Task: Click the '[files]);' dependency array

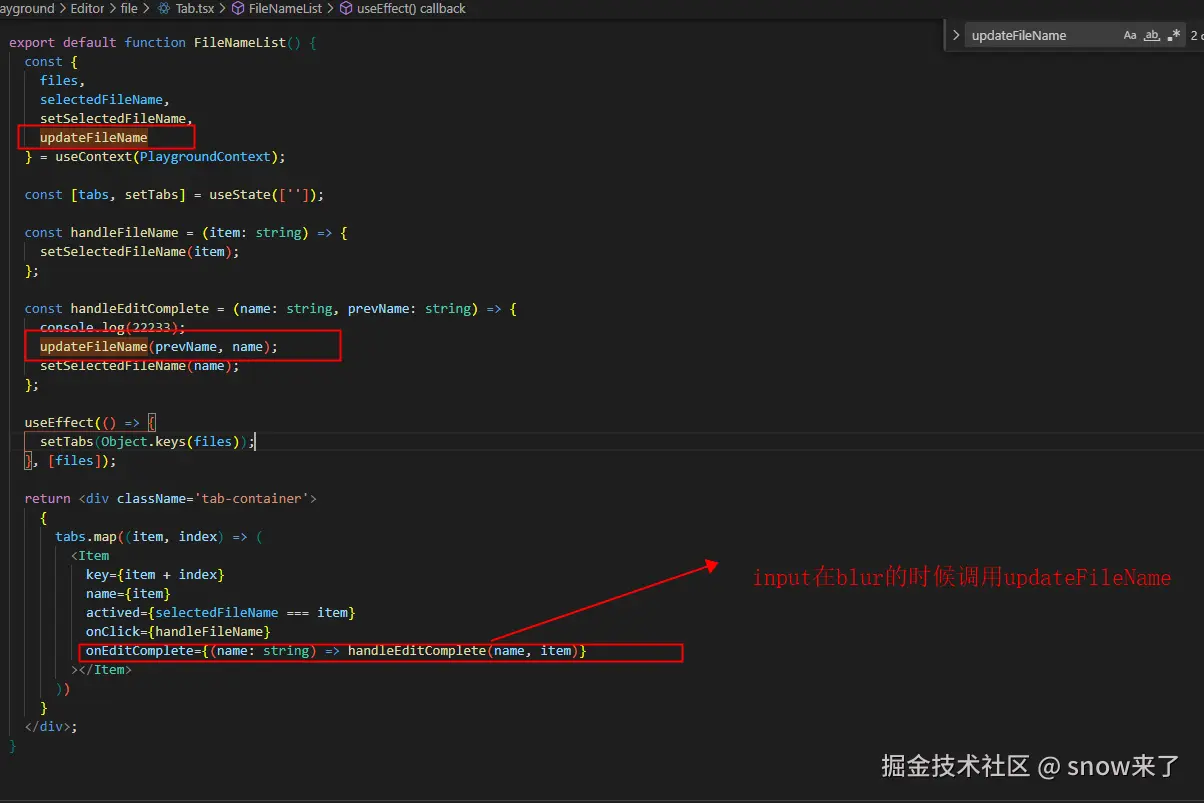Action: (82, 460)
